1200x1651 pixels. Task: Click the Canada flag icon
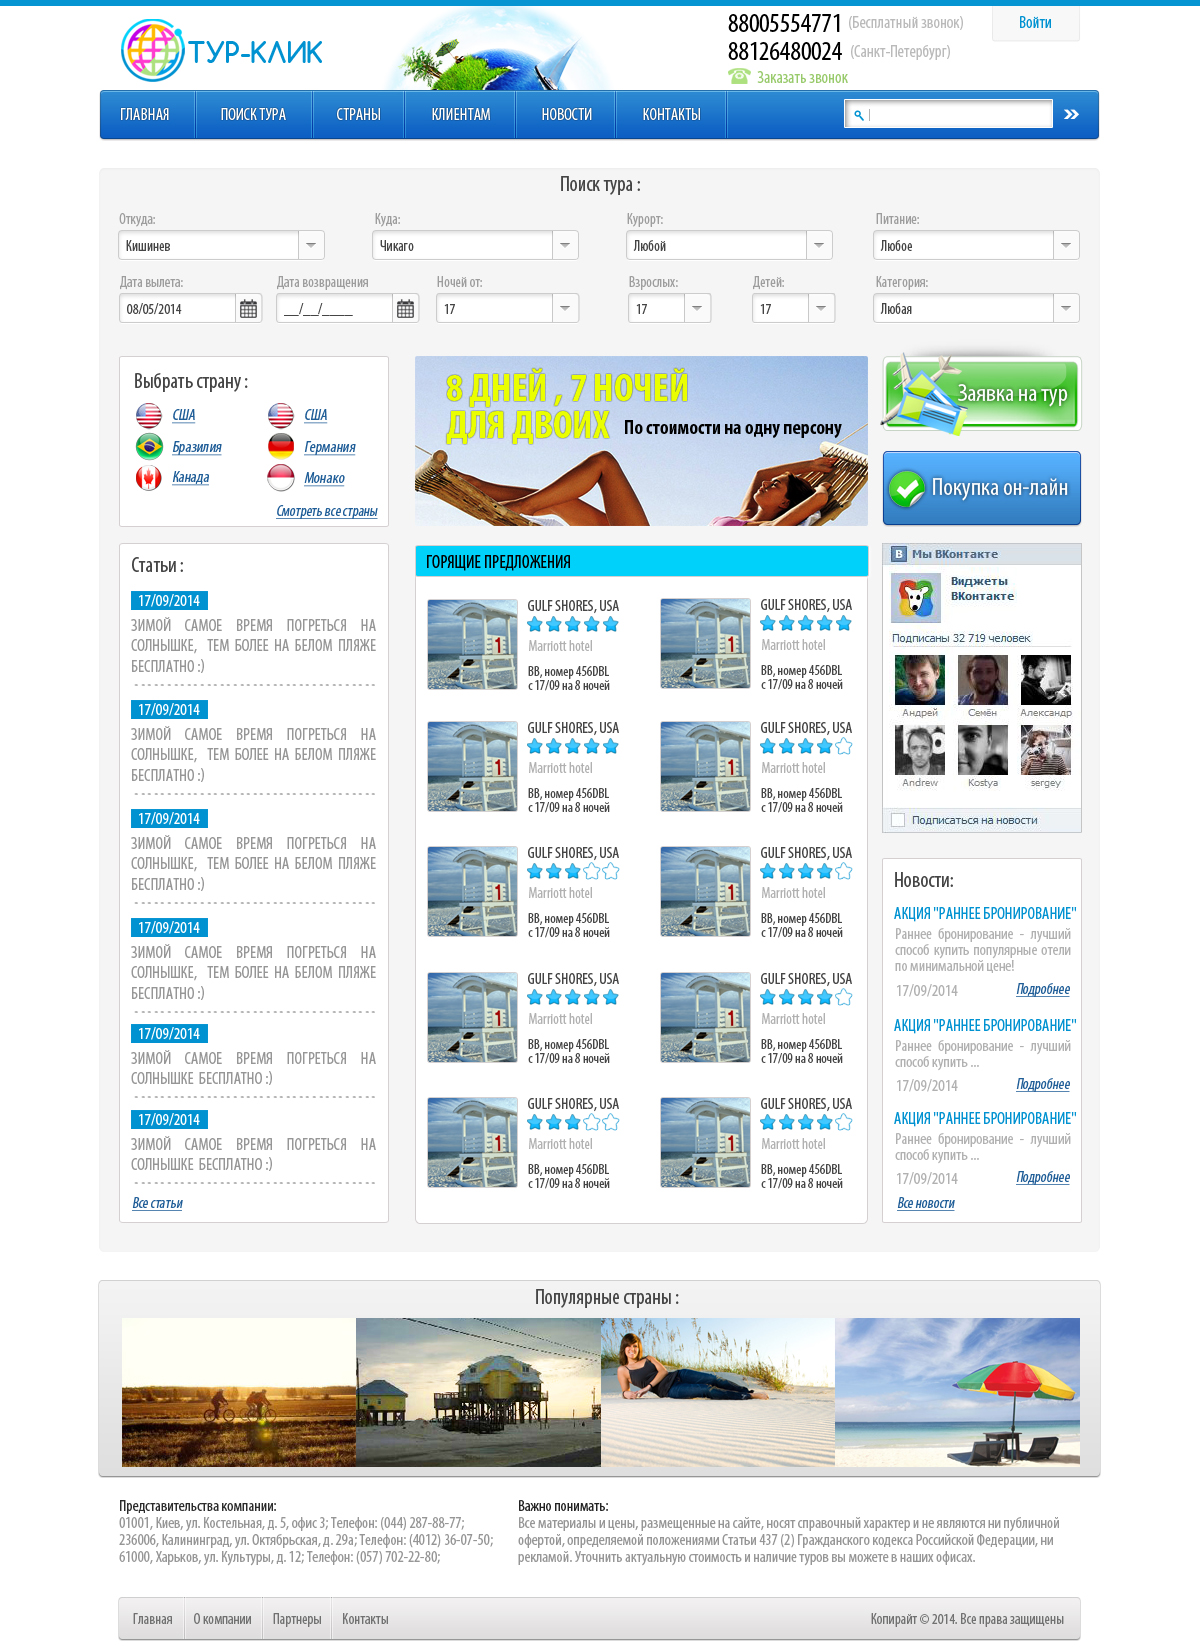(149, 478)
